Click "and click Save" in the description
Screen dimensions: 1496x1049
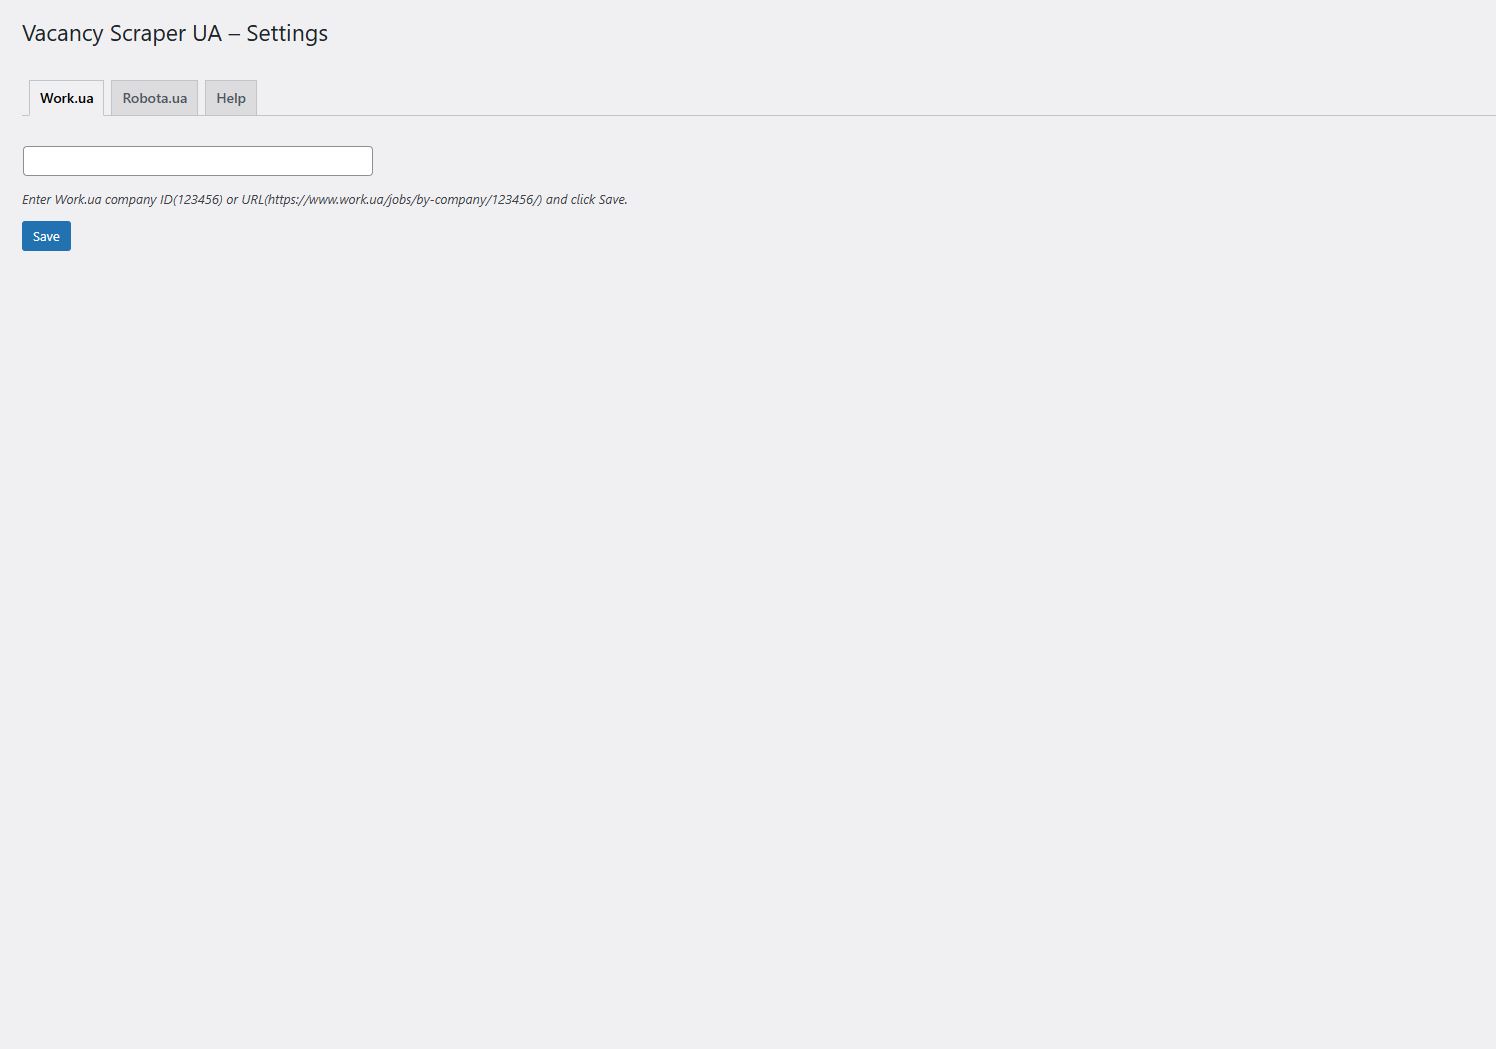586,200
